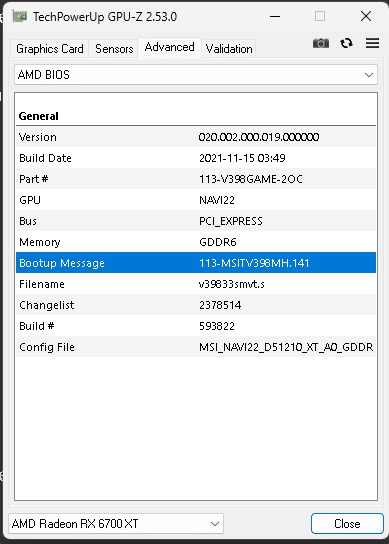Click the Close button
Image resolution: width=389 pixels, height=544 pixels.
(x=347, y=524)
